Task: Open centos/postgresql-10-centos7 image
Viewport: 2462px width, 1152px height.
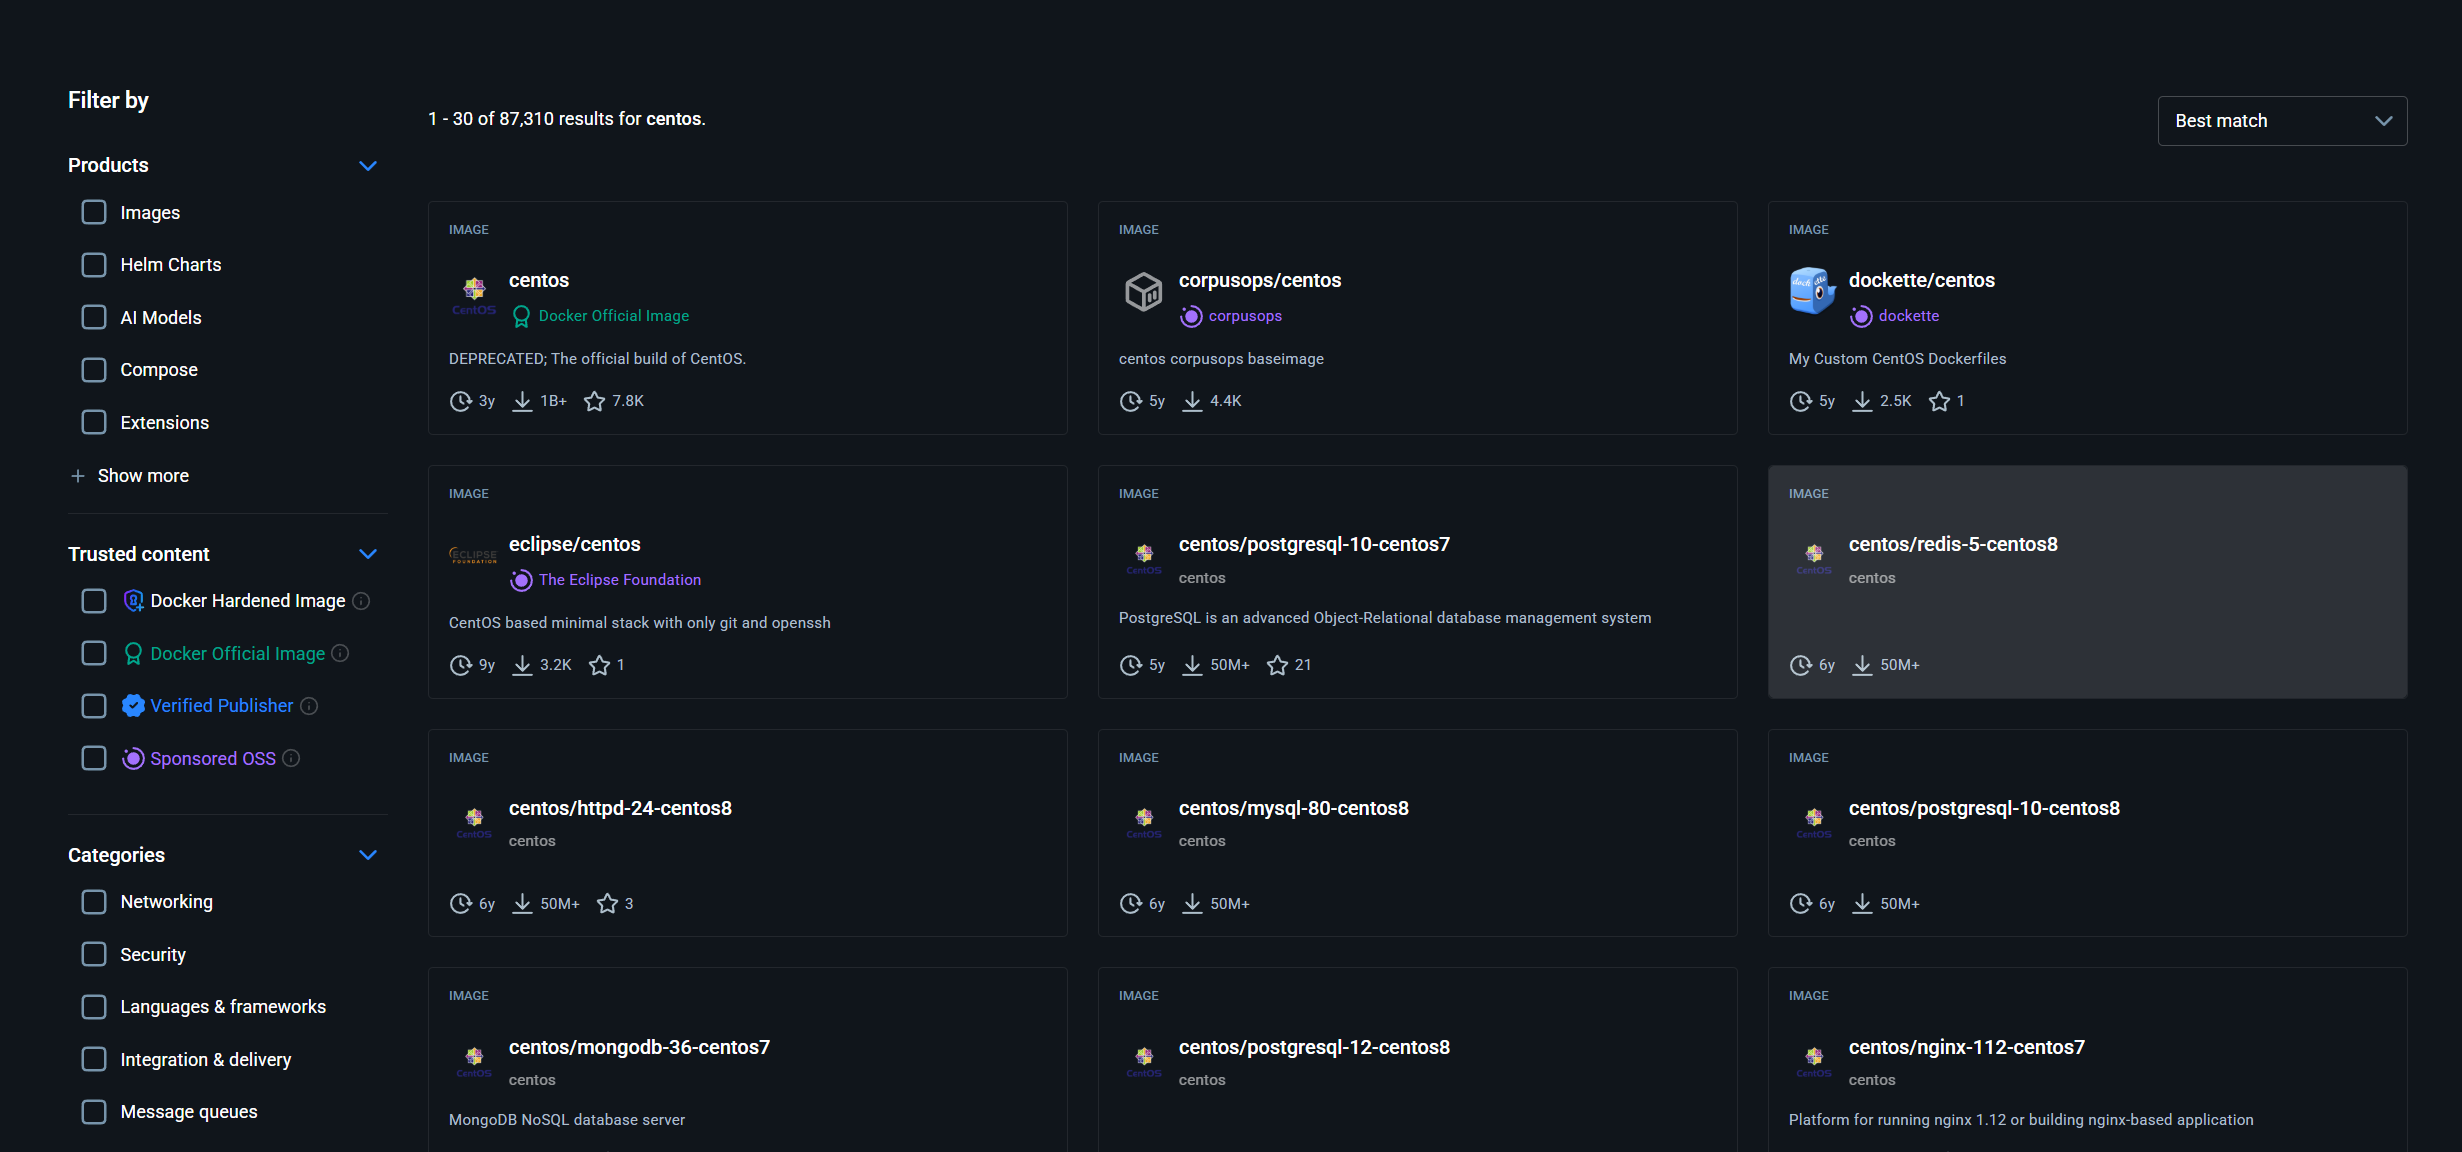Action: click(x=1314, y=545)
